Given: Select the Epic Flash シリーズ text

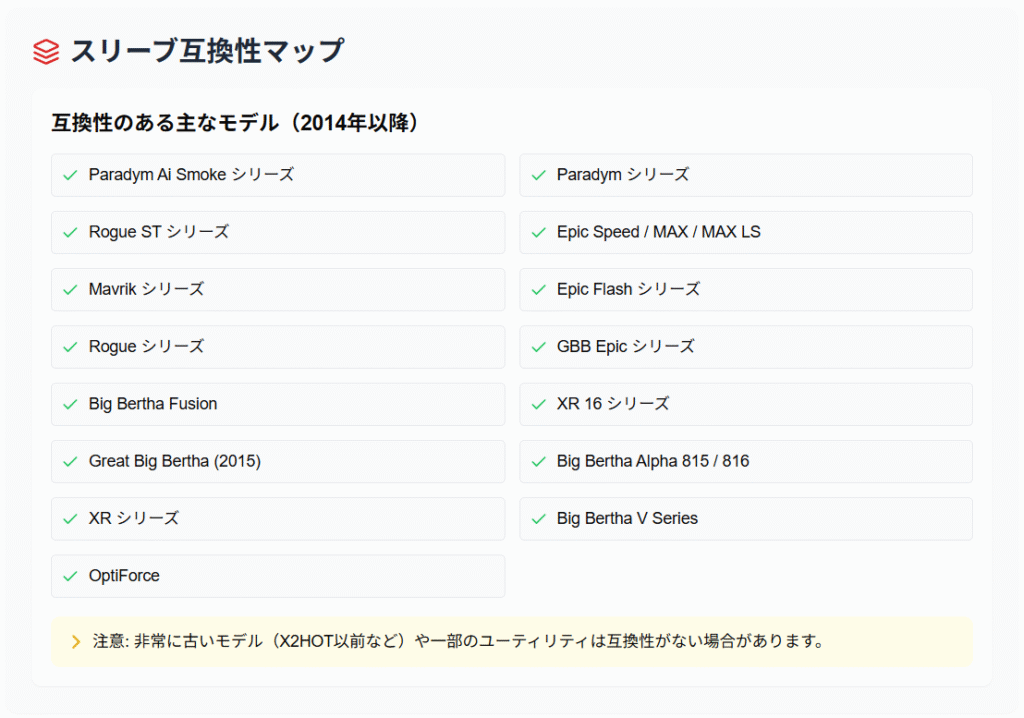Looking at the screenshot, I should pos(628,289).
